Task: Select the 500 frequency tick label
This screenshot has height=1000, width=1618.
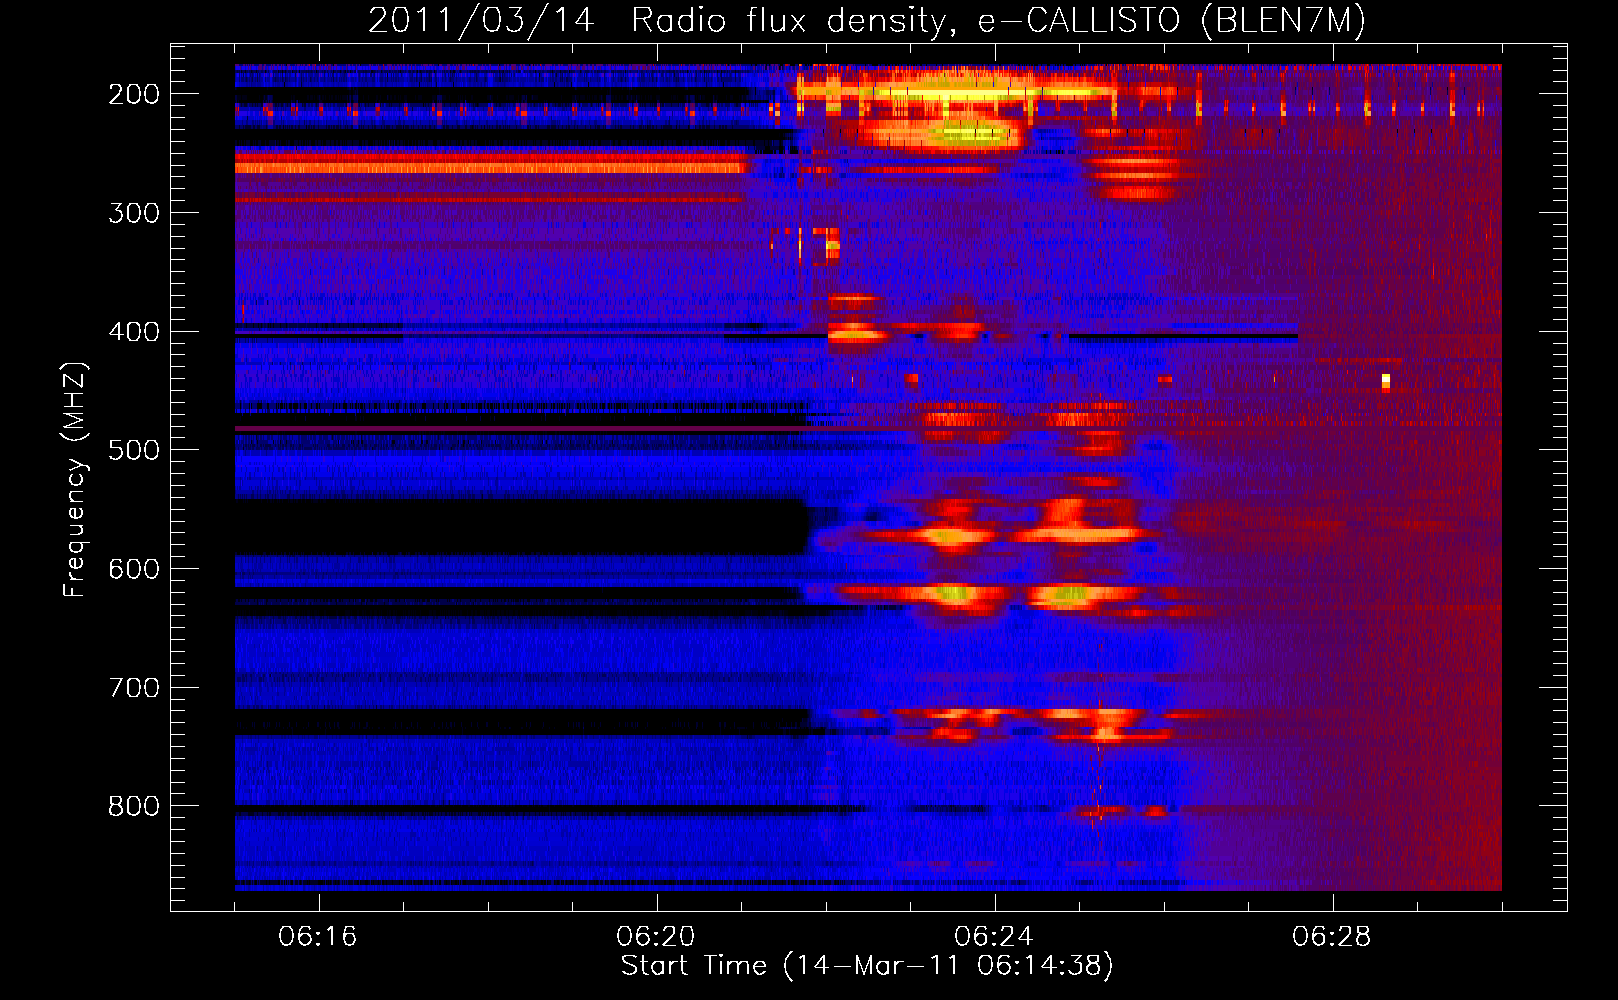Action: pos(134,450)
